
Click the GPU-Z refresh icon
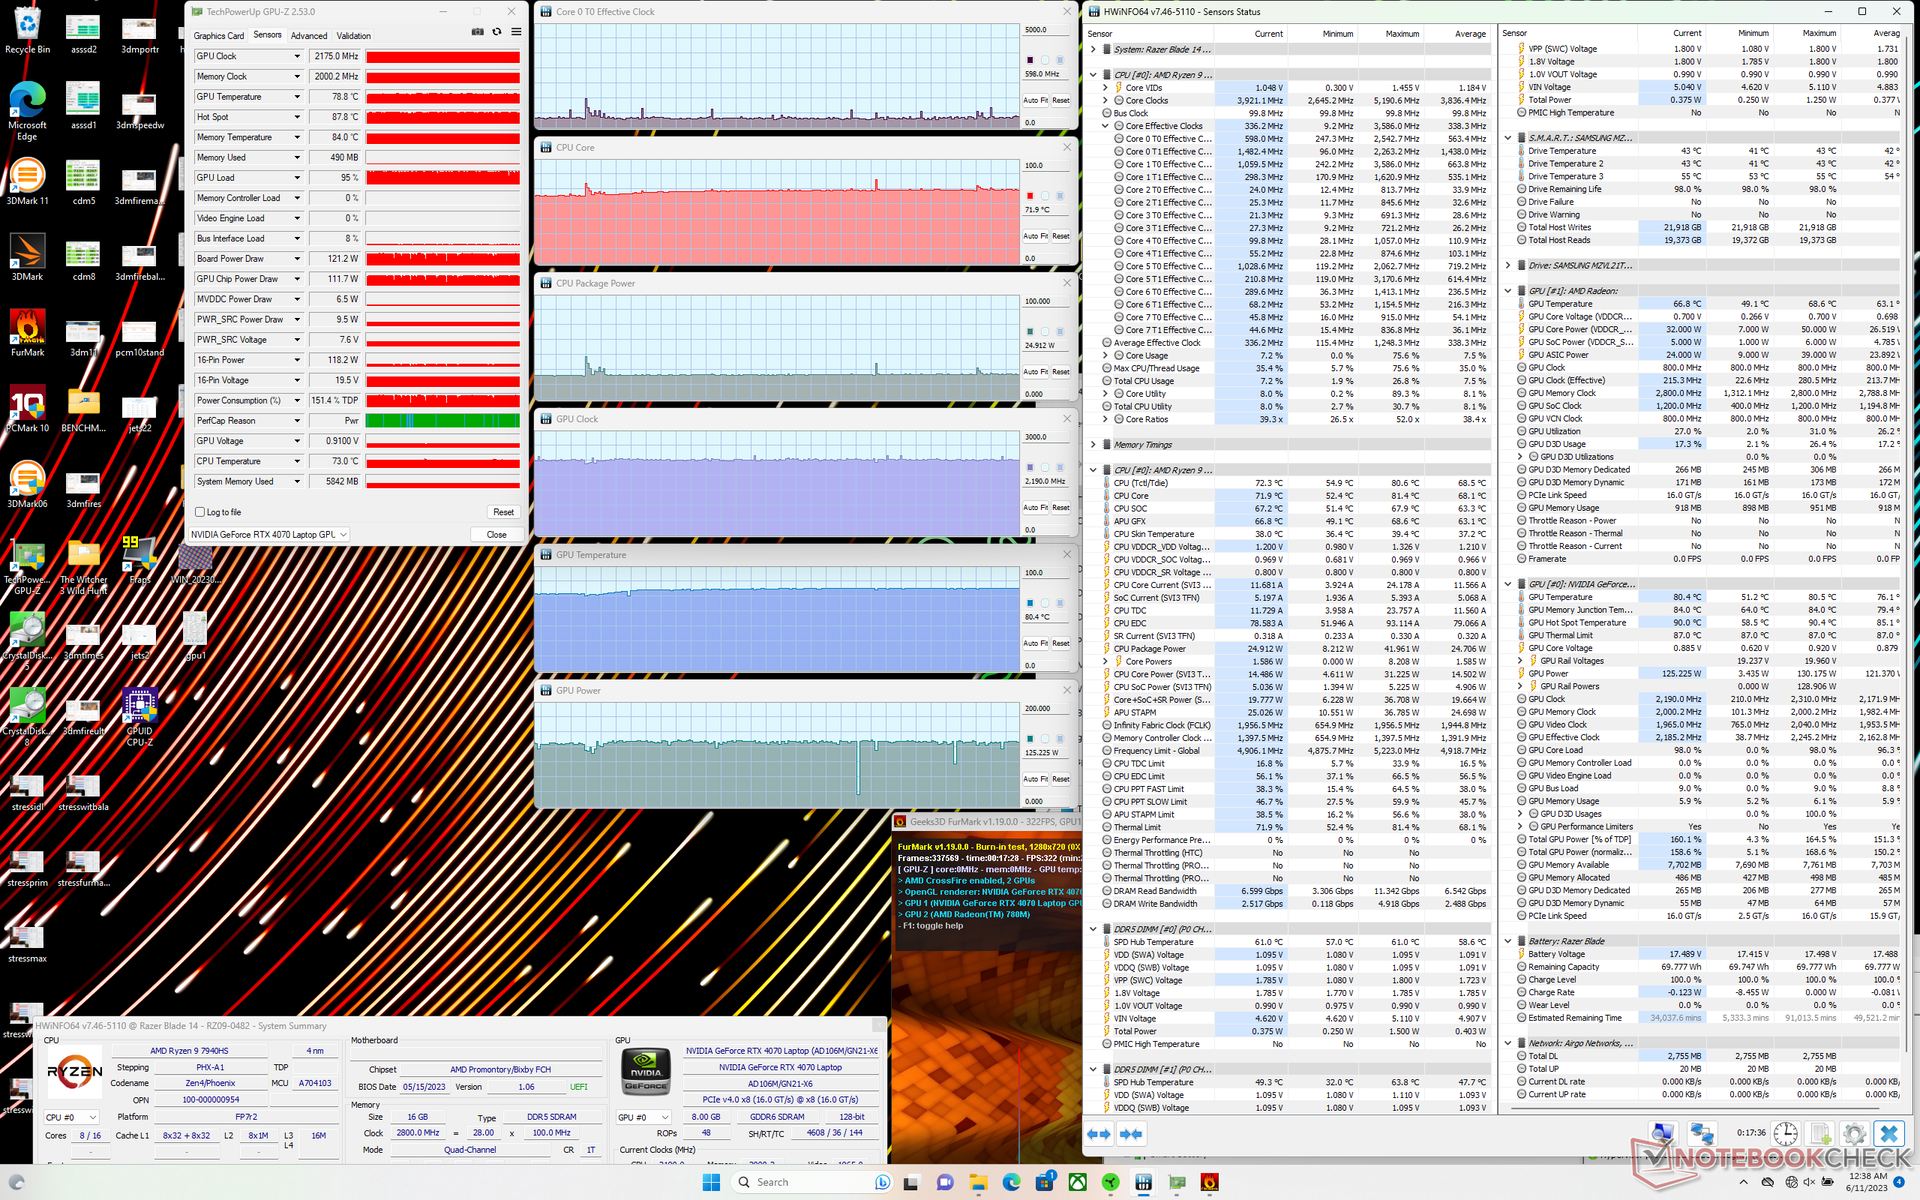(x=497, y=32)
